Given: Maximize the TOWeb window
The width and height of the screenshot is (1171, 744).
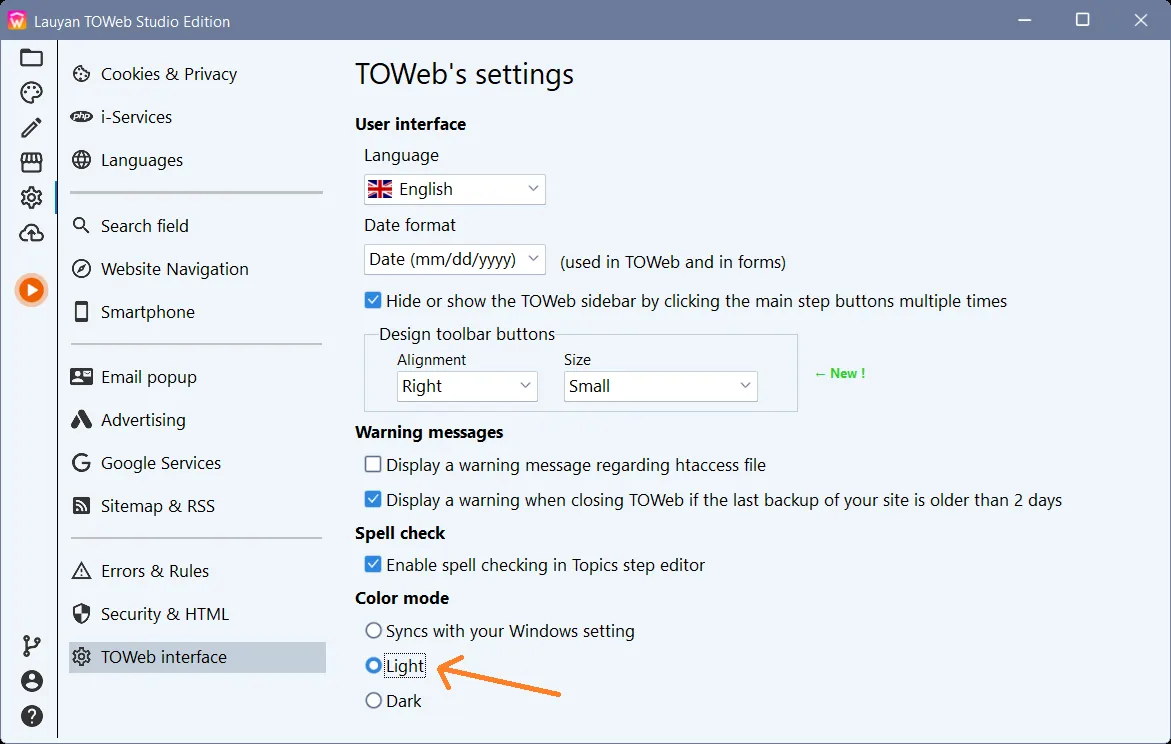Looking at the screenshot, I should coord(1082,20).
